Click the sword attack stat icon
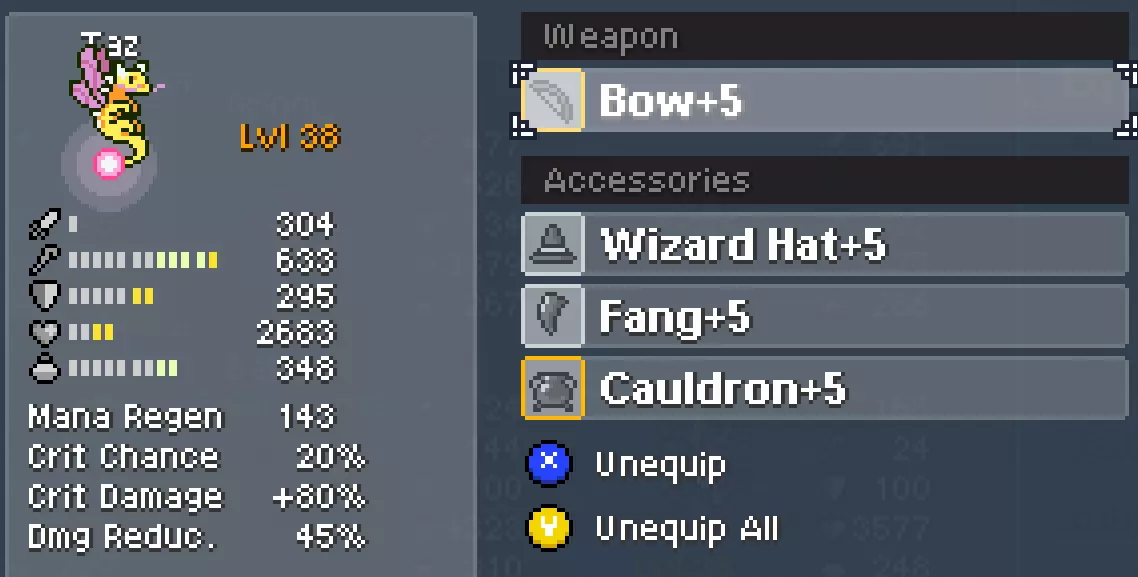 point(44,224)
